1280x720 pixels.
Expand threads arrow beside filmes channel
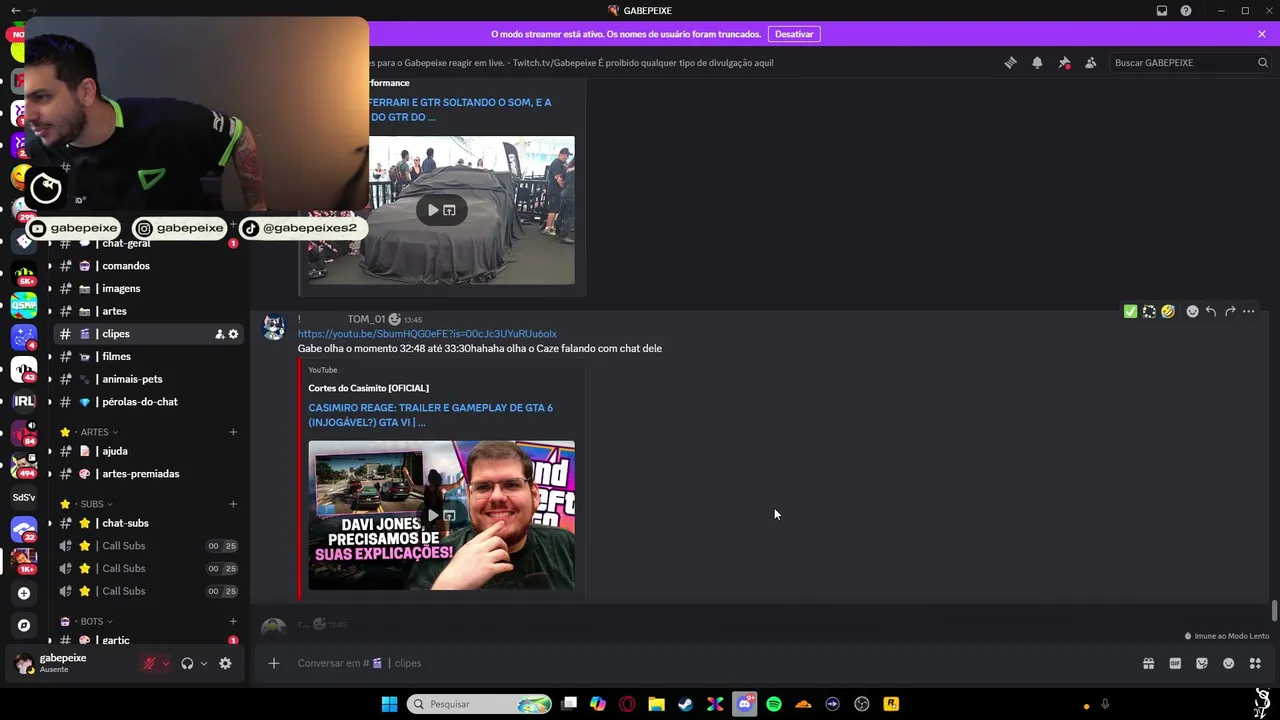point(49,357)
